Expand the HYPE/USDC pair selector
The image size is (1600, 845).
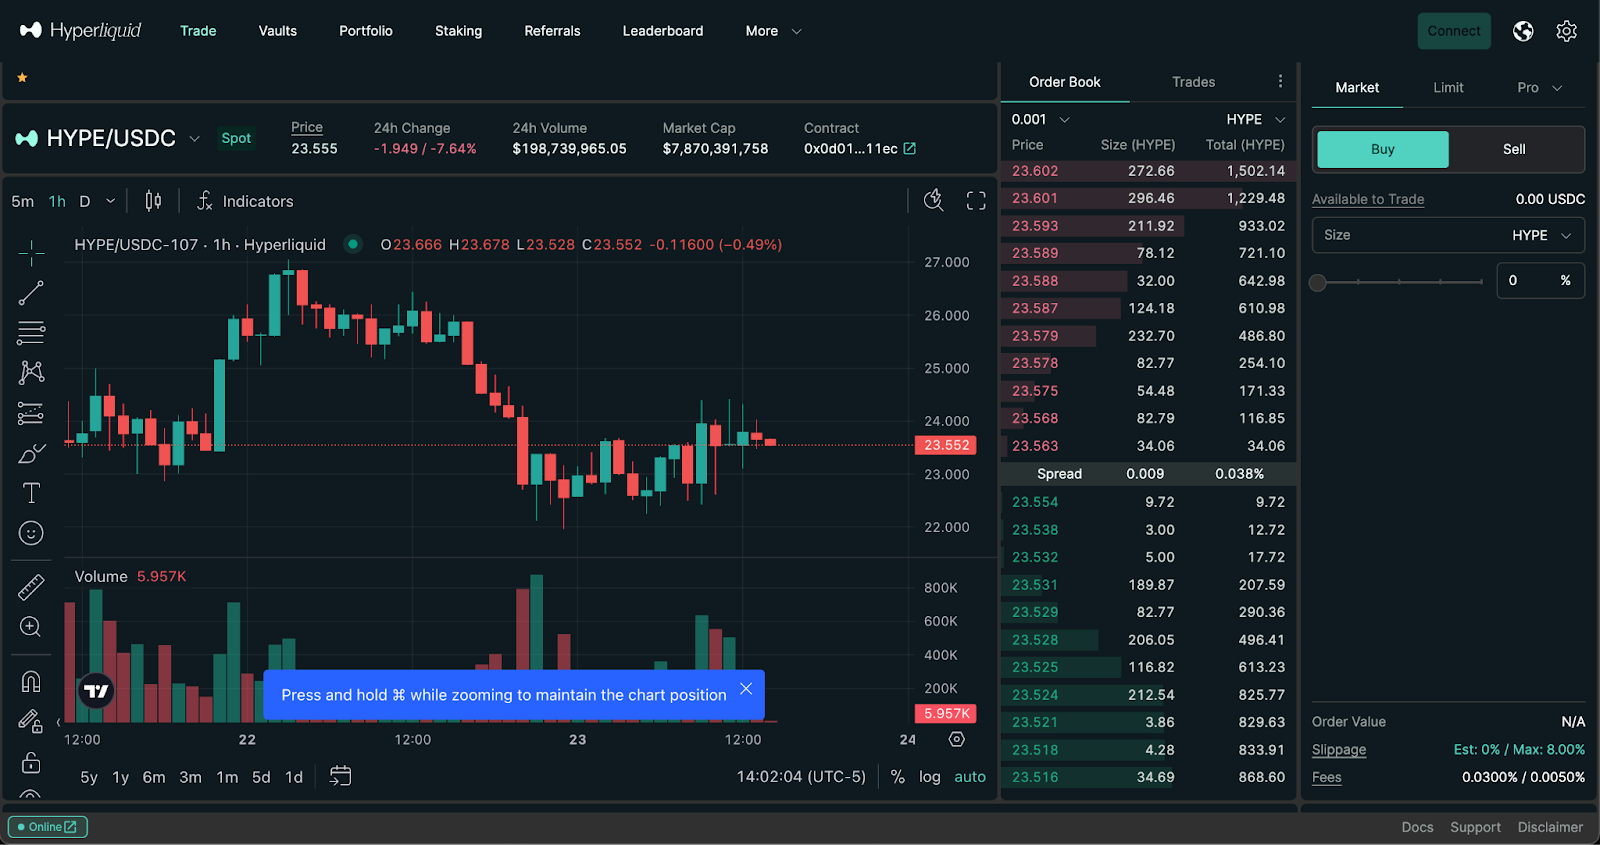(195, 138)
